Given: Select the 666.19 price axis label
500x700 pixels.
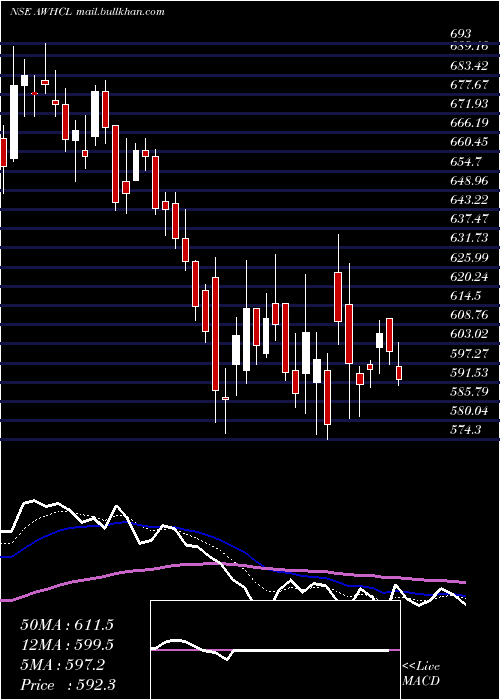Looking at the screenshot, I should (x=469, y=123).
